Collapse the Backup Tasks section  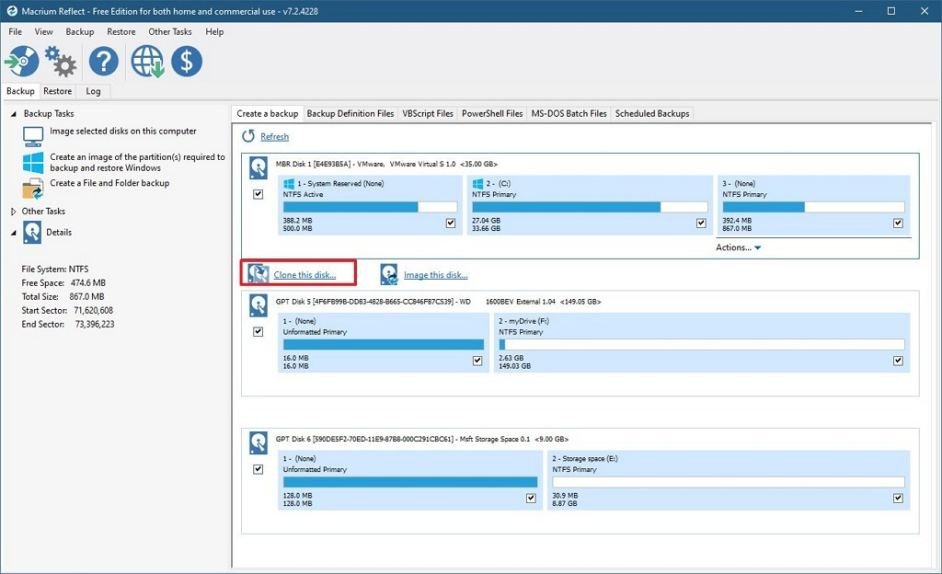13,114
